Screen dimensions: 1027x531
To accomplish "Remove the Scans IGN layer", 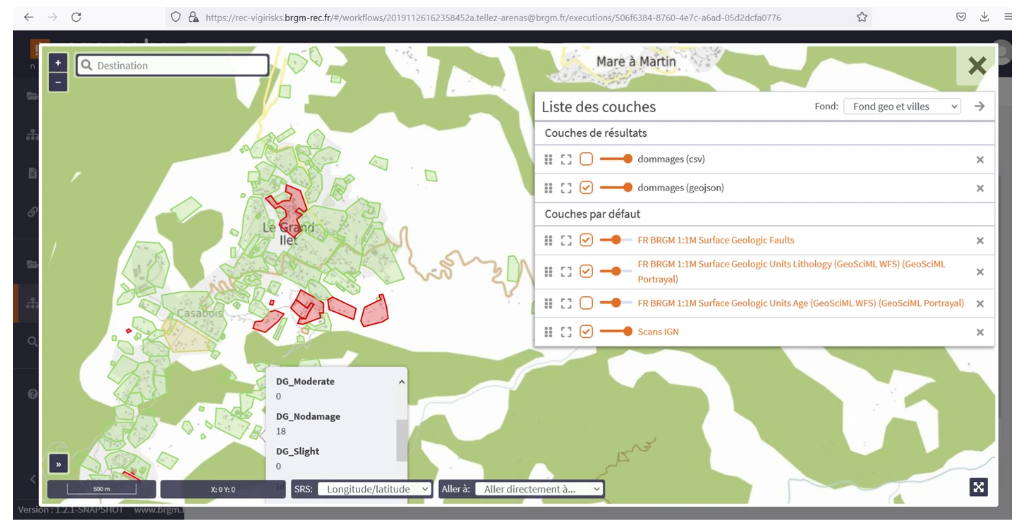I will pos(980,332).
